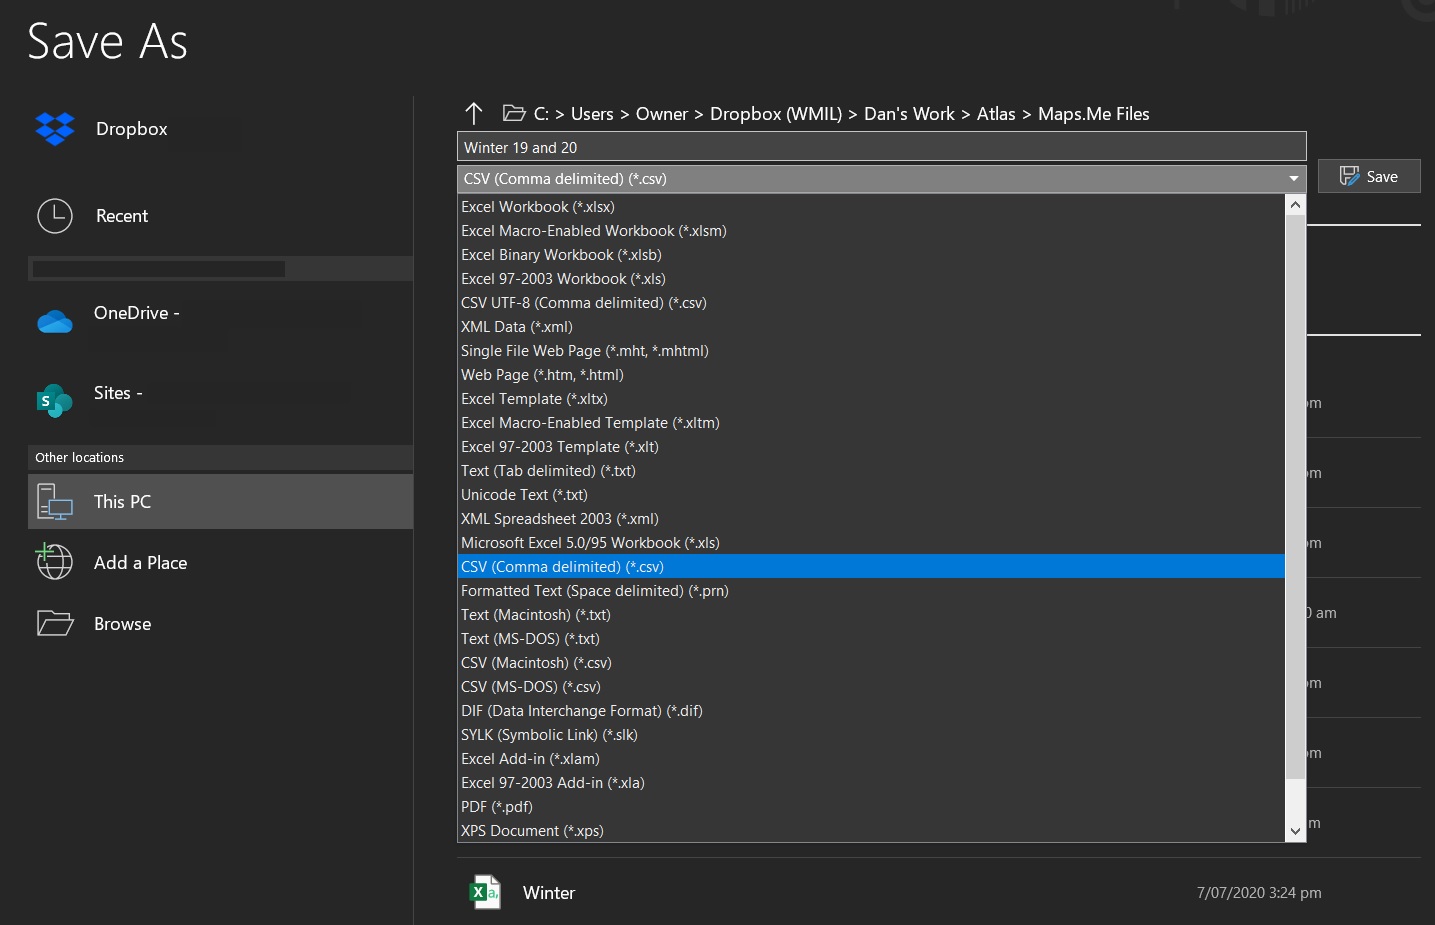Open the Winter Excel file icon
The image size is (1435, 925).
coord(486,892)
